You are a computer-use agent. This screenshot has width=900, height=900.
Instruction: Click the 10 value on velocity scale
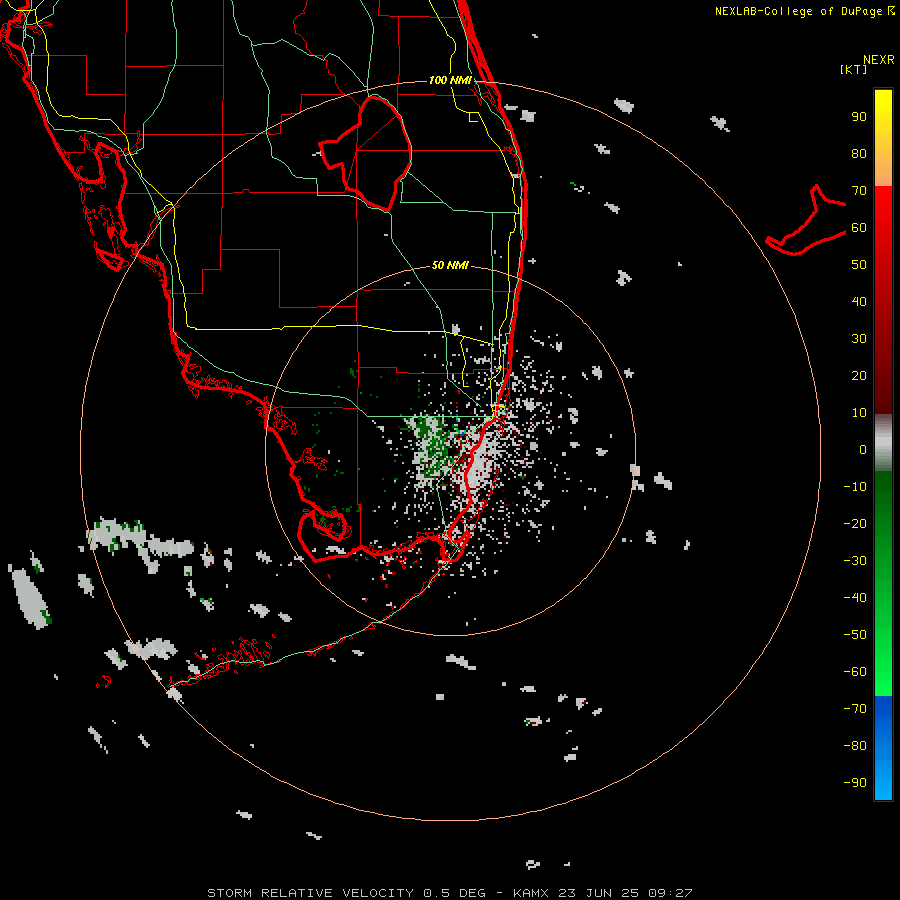(x=859, y=413)
